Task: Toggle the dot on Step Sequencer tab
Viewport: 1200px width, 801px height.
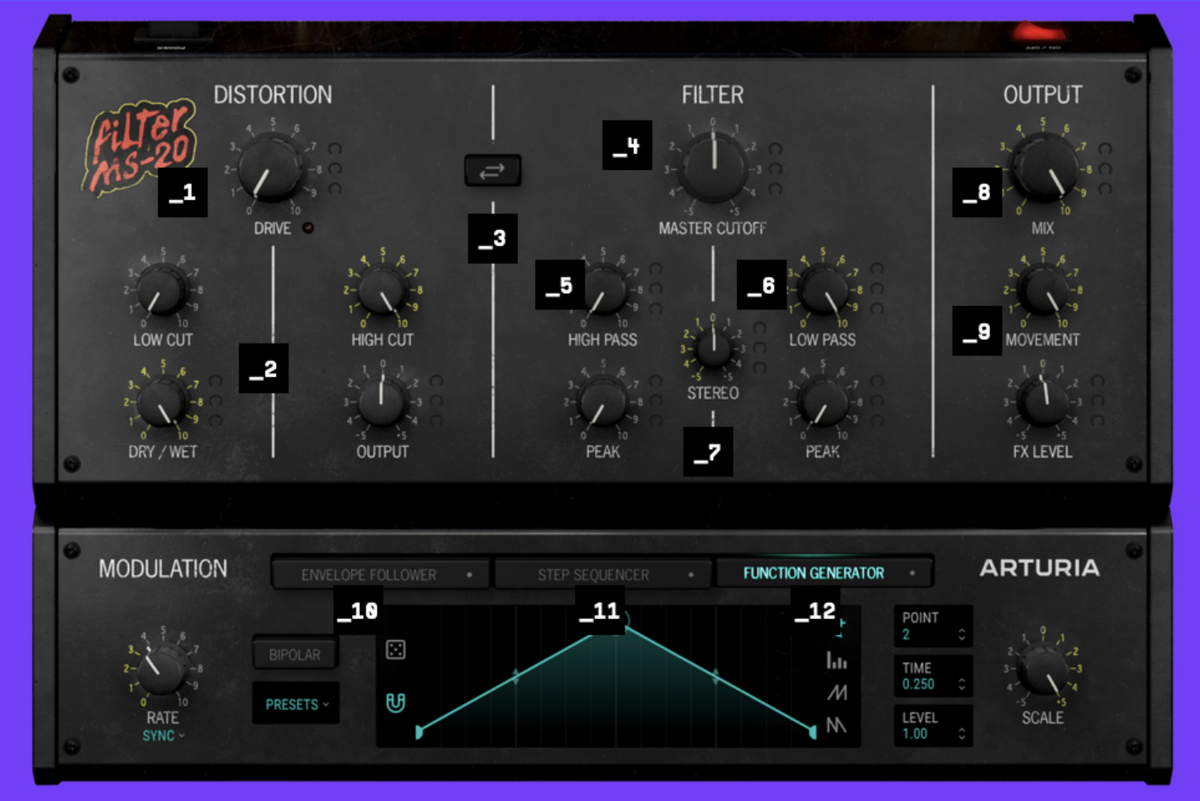Action: [691, 575]
